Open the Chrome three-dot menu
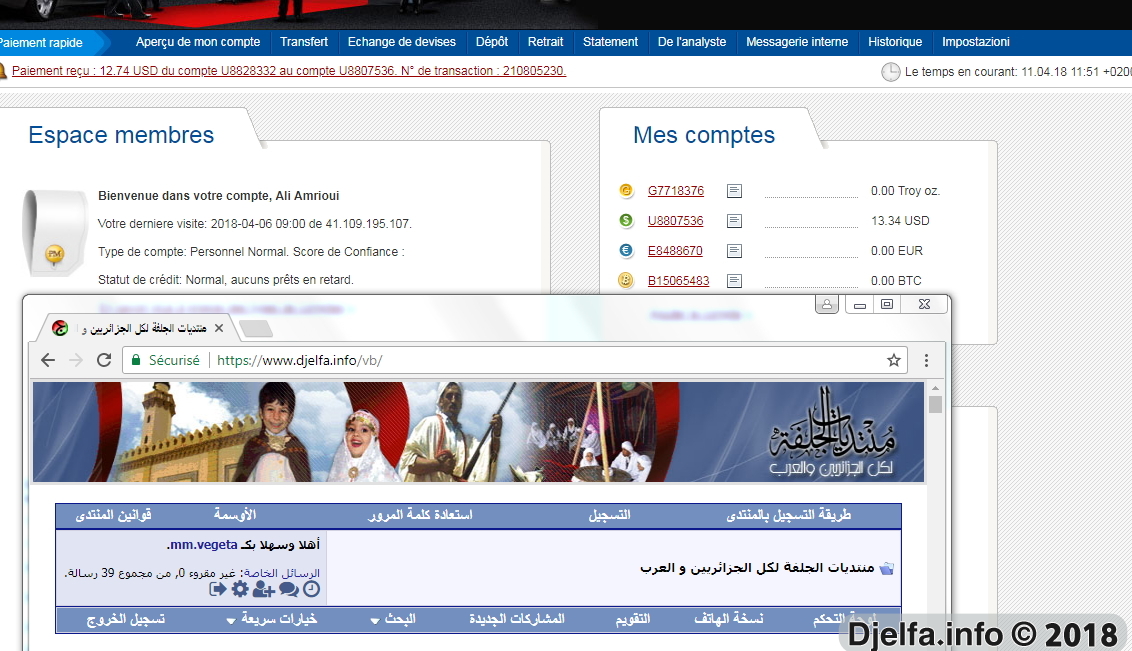Screen dimensions: 1132x651 (926, 360)
